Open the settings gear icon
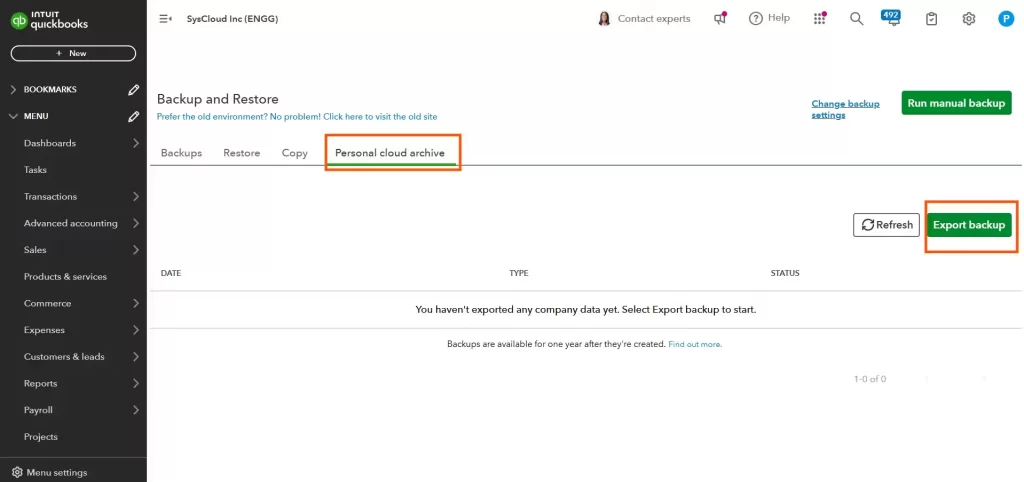Image resolution: width=1024 pixels, height=482 pixels. tap(969, 19)
